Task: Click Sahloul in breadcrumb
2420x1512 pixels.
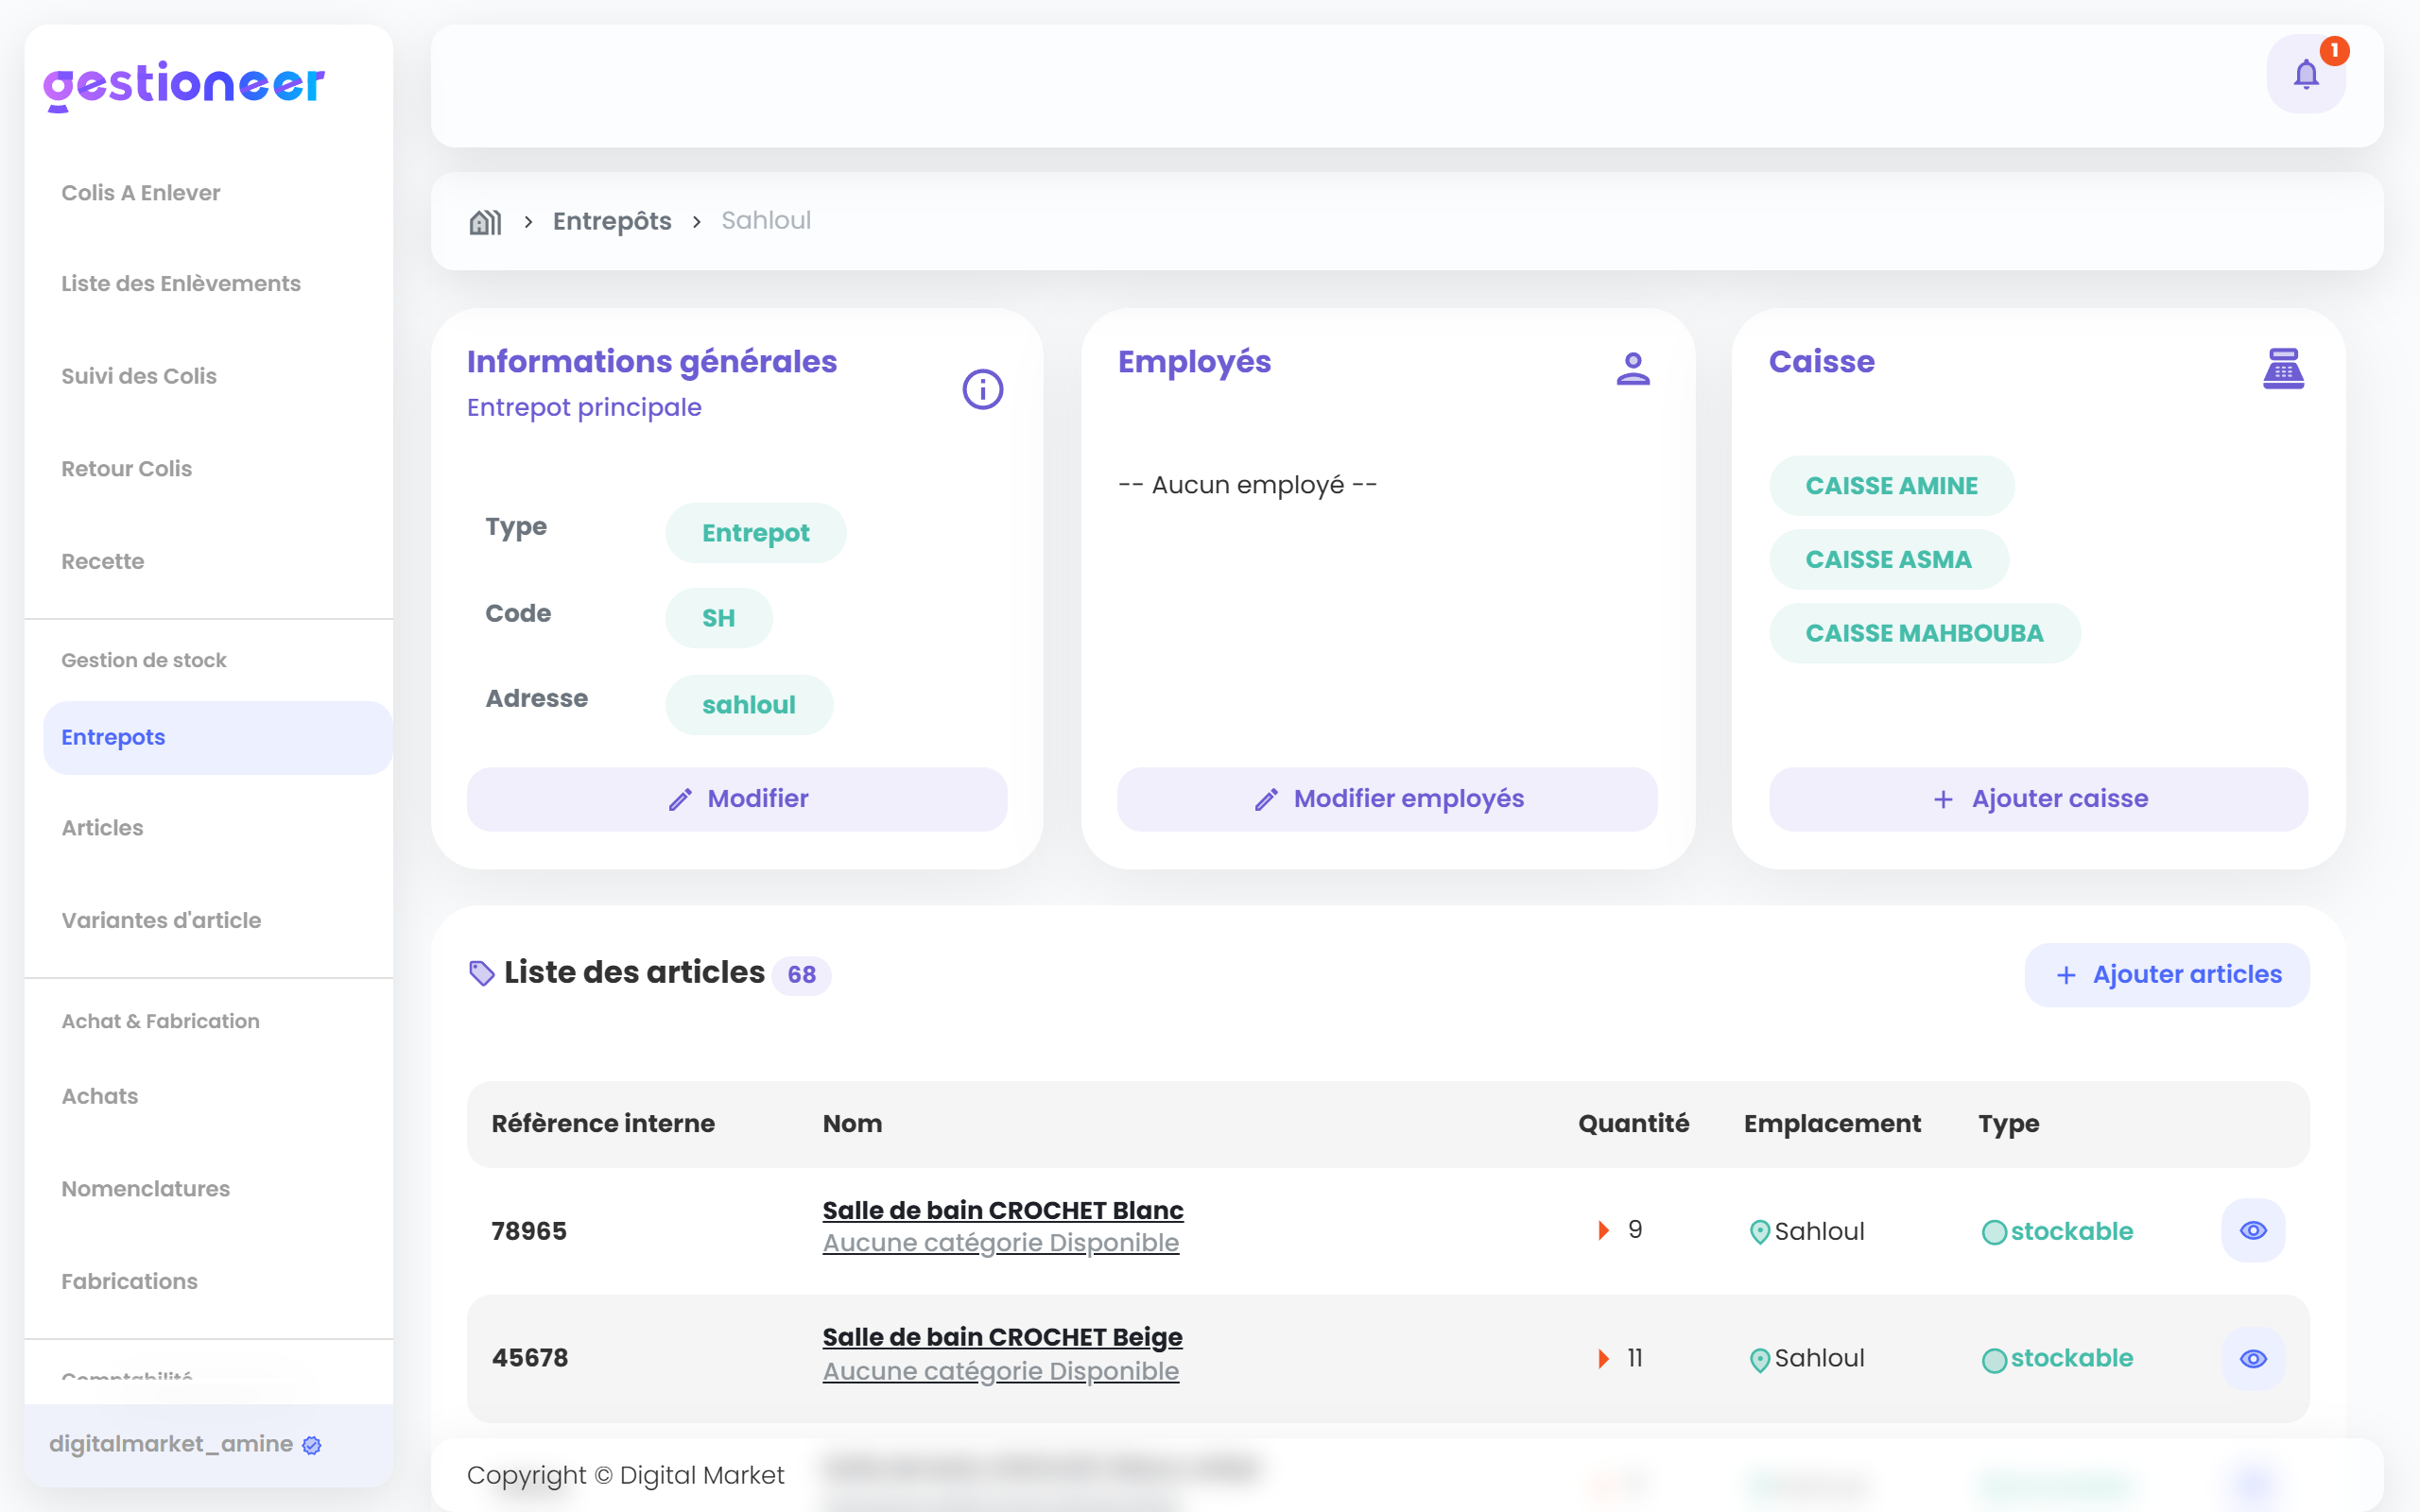Action: 766,221
